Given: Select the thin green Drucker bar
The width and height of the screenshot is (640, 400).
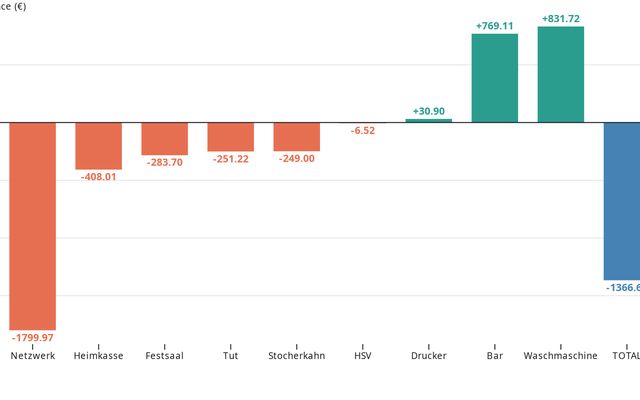Looking at the screenshot, I should click(x=428, y=120).
